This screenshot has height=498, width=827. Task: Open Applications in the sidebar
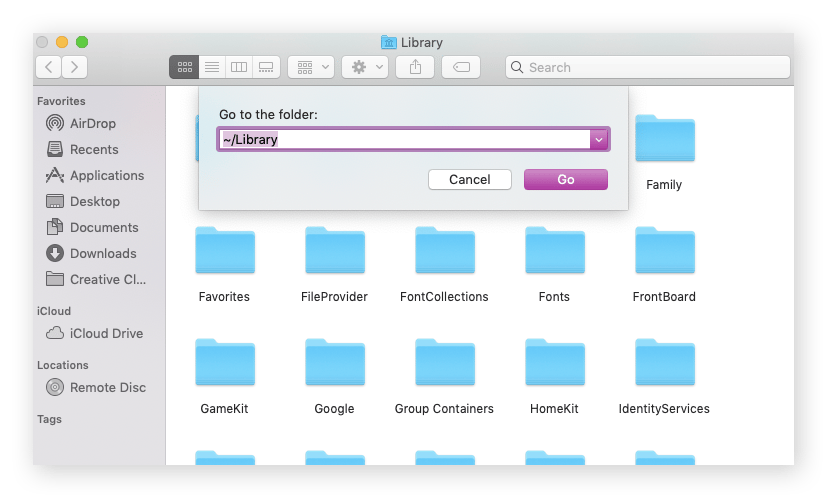(x=94, y=175)
